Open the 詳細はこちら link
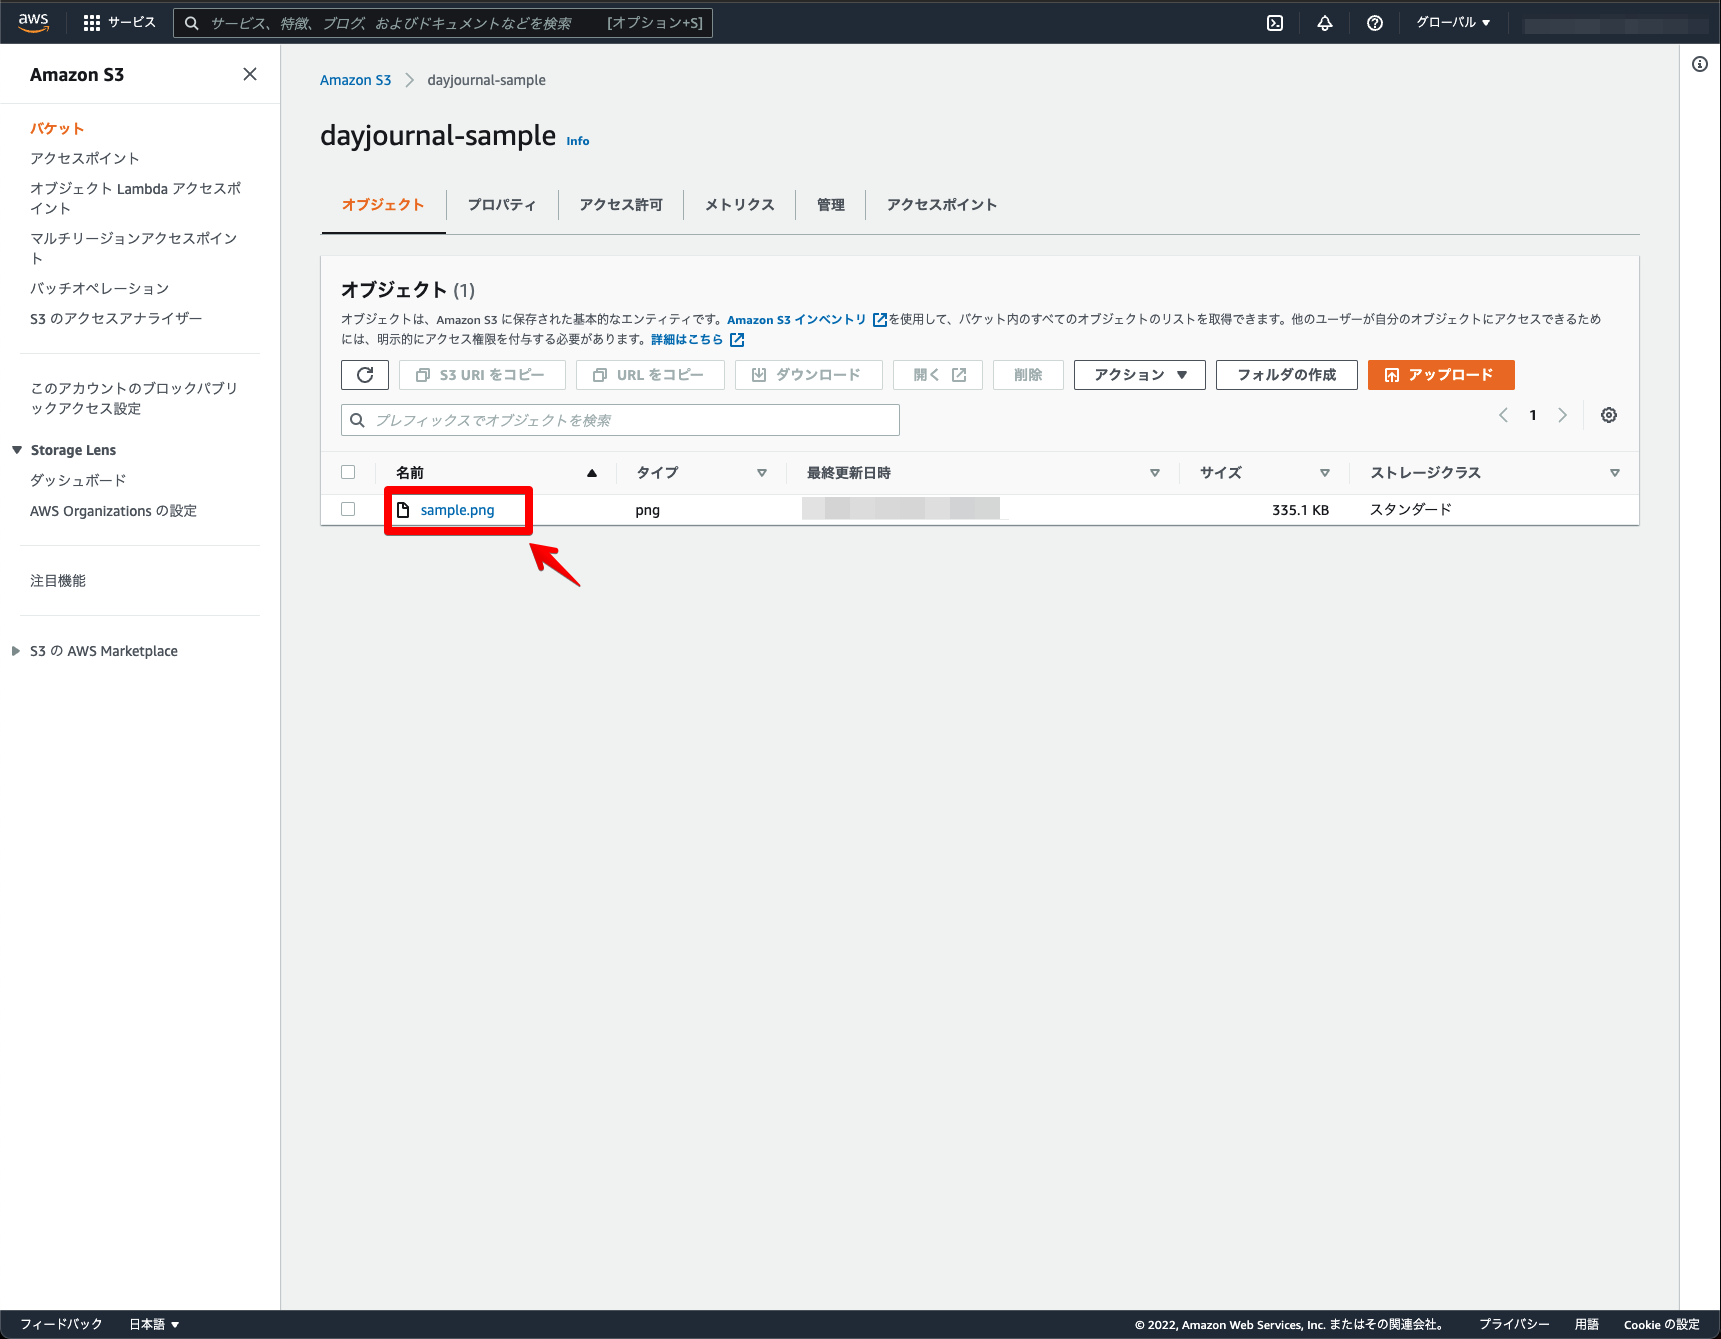 point(687,340)
